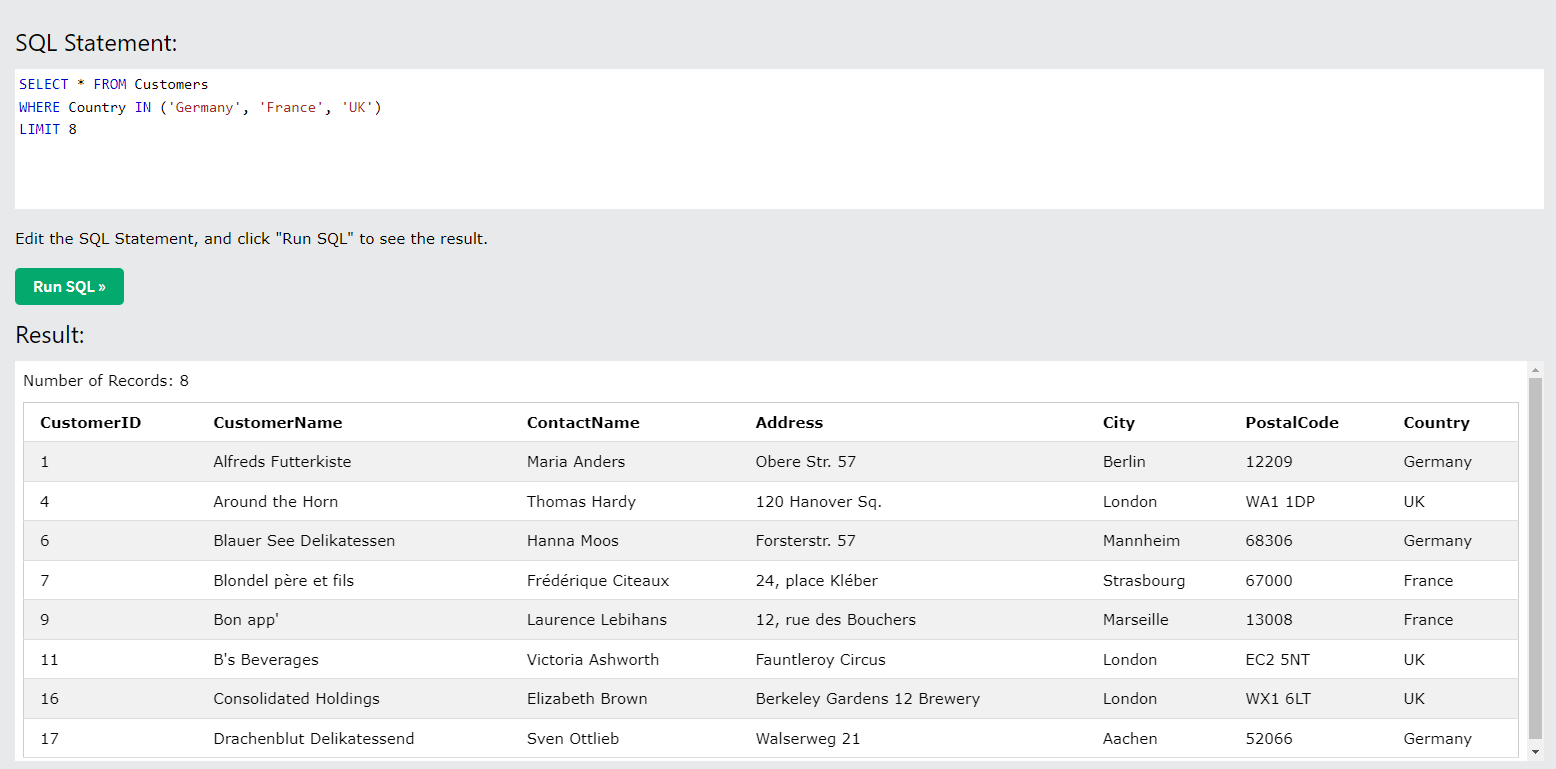Click contact name Laurence Lebihans

pyautogui.click(x=597, y=620)
